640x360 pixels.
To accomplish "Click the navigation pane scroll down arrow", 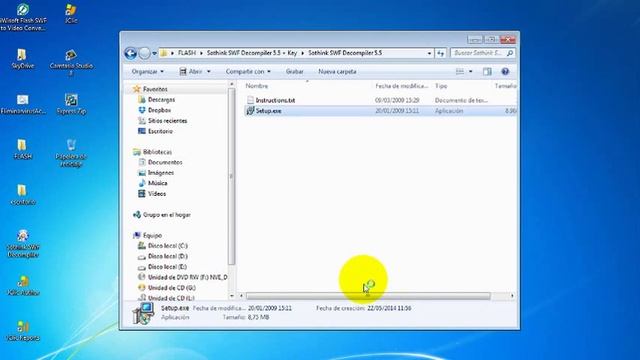I will tap(231, 296).
